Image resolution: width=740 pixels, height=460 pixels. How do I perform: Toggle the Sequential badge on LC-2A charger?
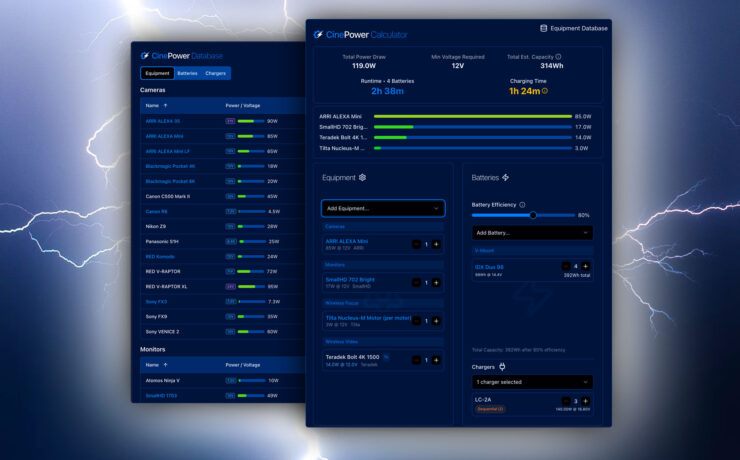(x=490, y=409)
